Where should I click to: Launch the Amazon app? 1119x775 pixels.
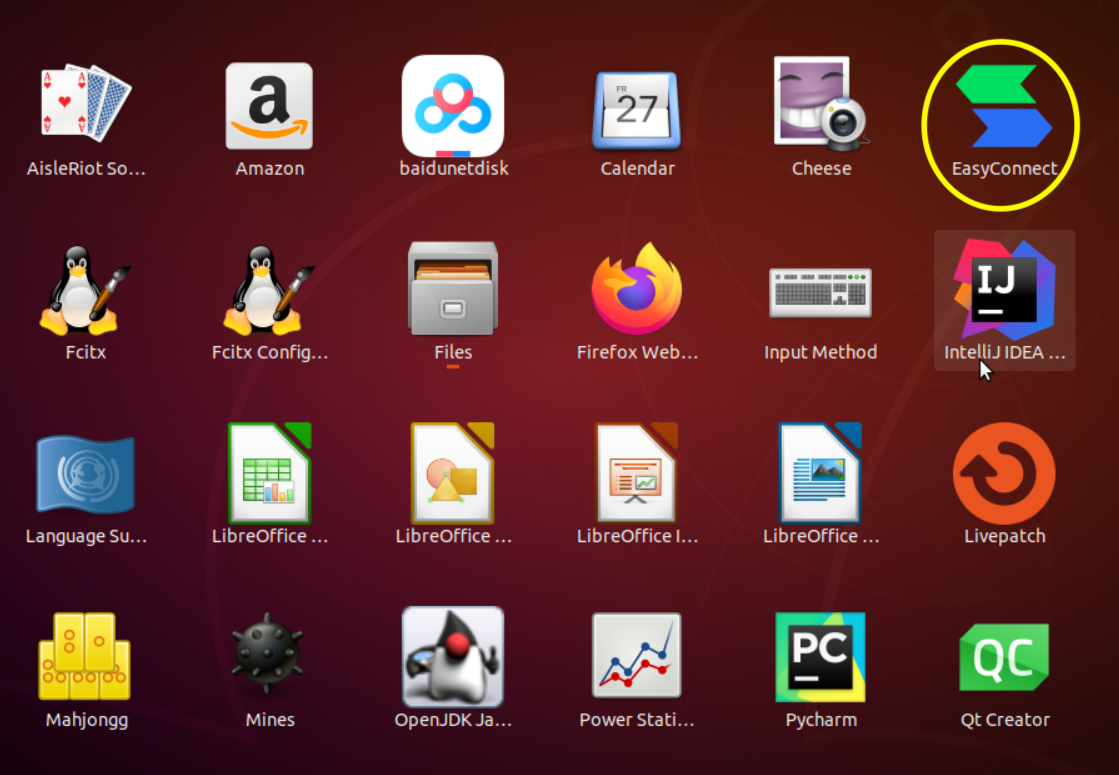[269, 106]
